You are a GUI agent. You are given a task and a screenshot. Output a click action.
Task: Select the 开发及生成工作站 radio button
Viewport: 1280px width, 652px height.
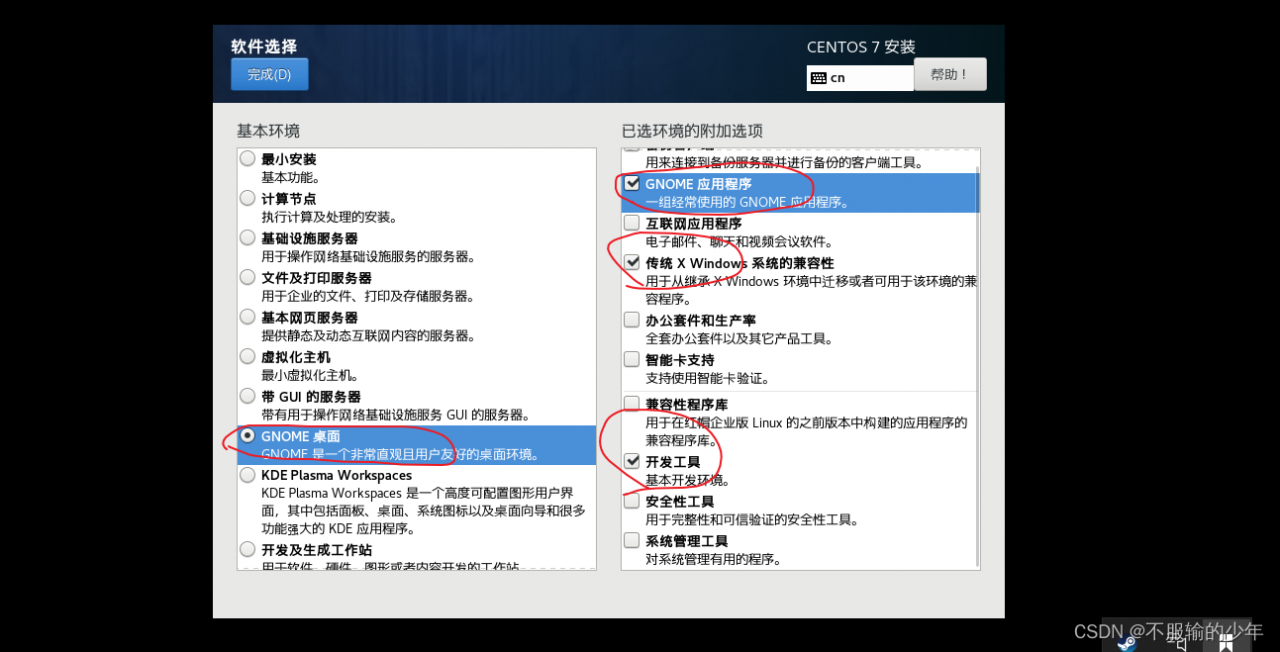pyautogui.click(x=248, y=549)
